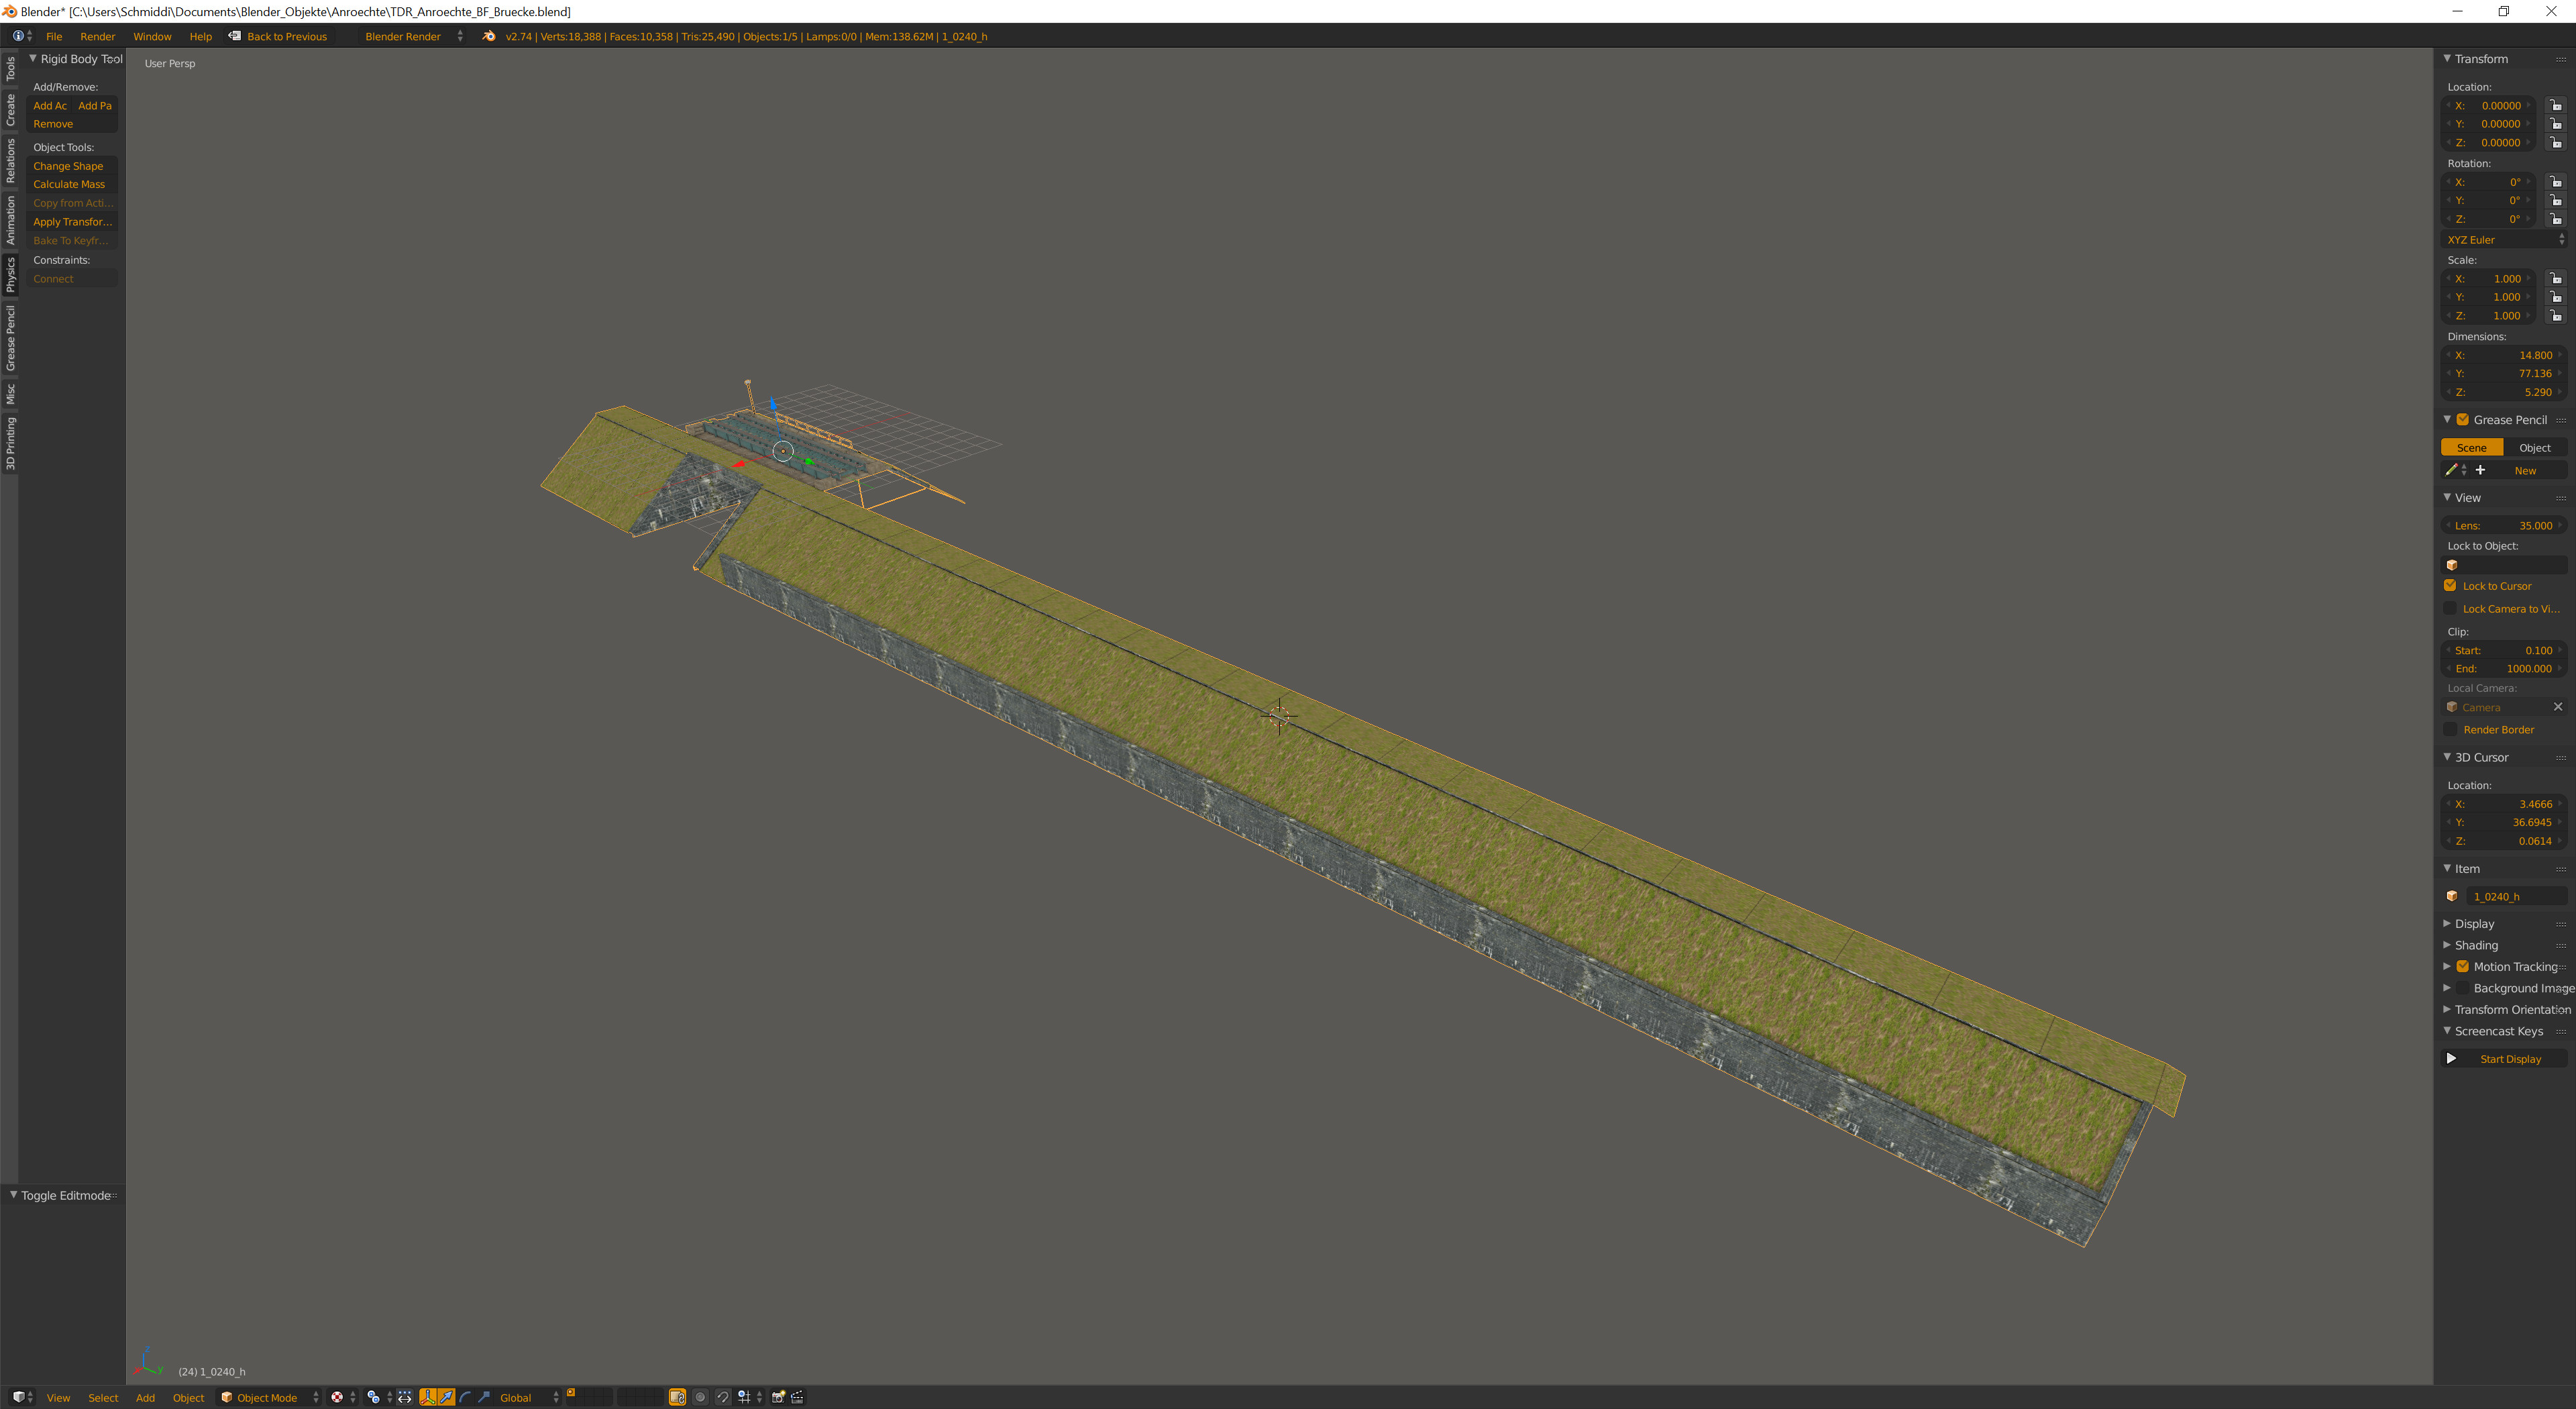
Task: Click the Calculate Mass button
Action: click(x=69, y=185)
